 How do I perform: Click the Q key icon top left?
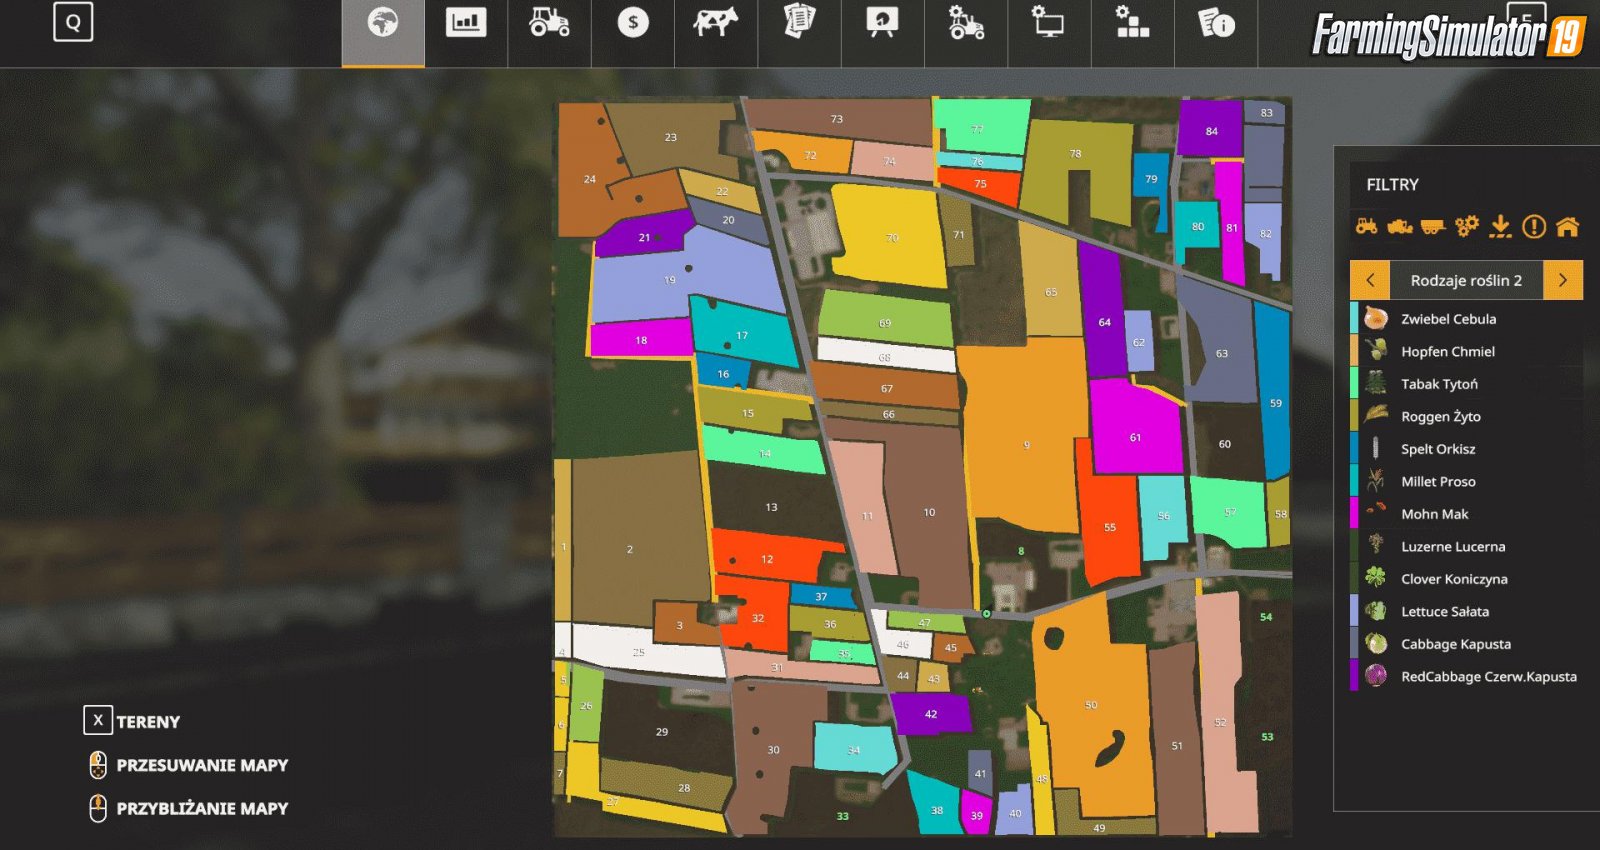(x=73, y=22)
